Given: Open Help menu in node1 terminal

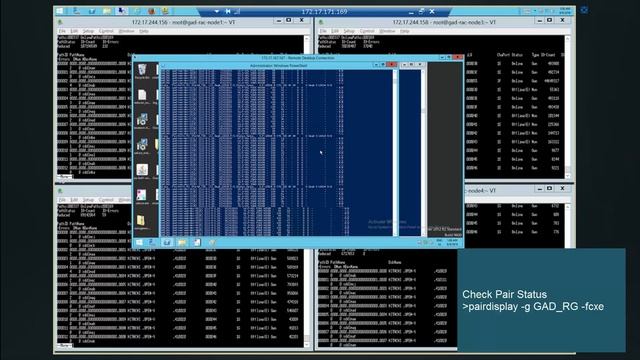Looking at the screenshot, I should tap(144, 31).
